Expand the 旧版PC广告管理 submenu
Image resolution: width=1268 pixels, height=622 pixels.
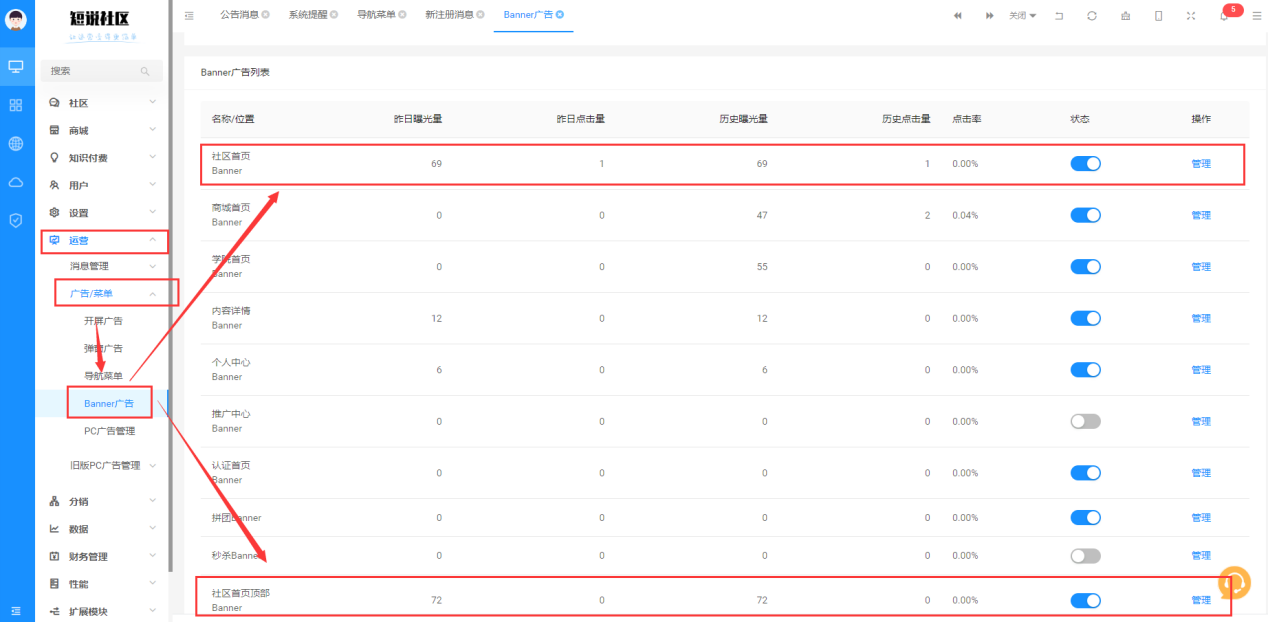[103, 465]
